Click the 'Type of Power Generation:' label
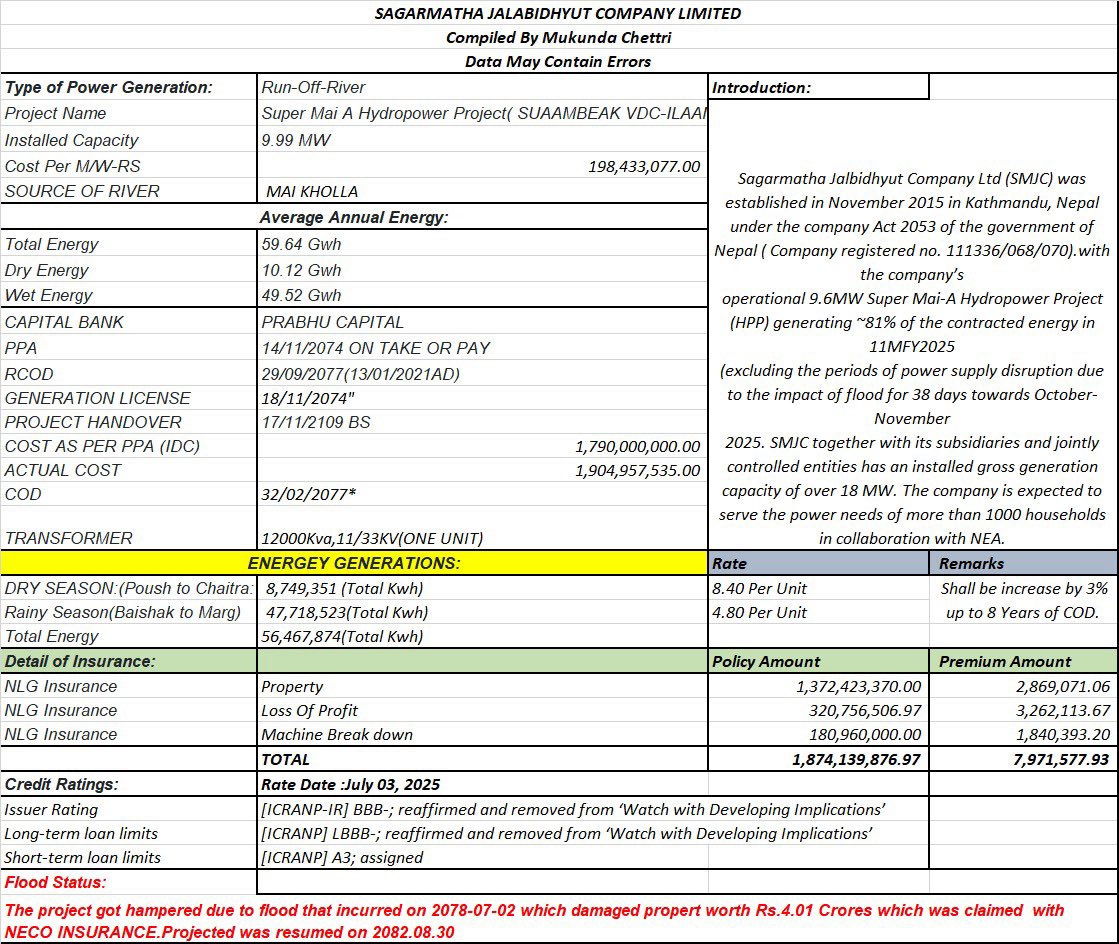The image size is (1119, 944). point(108,87)
